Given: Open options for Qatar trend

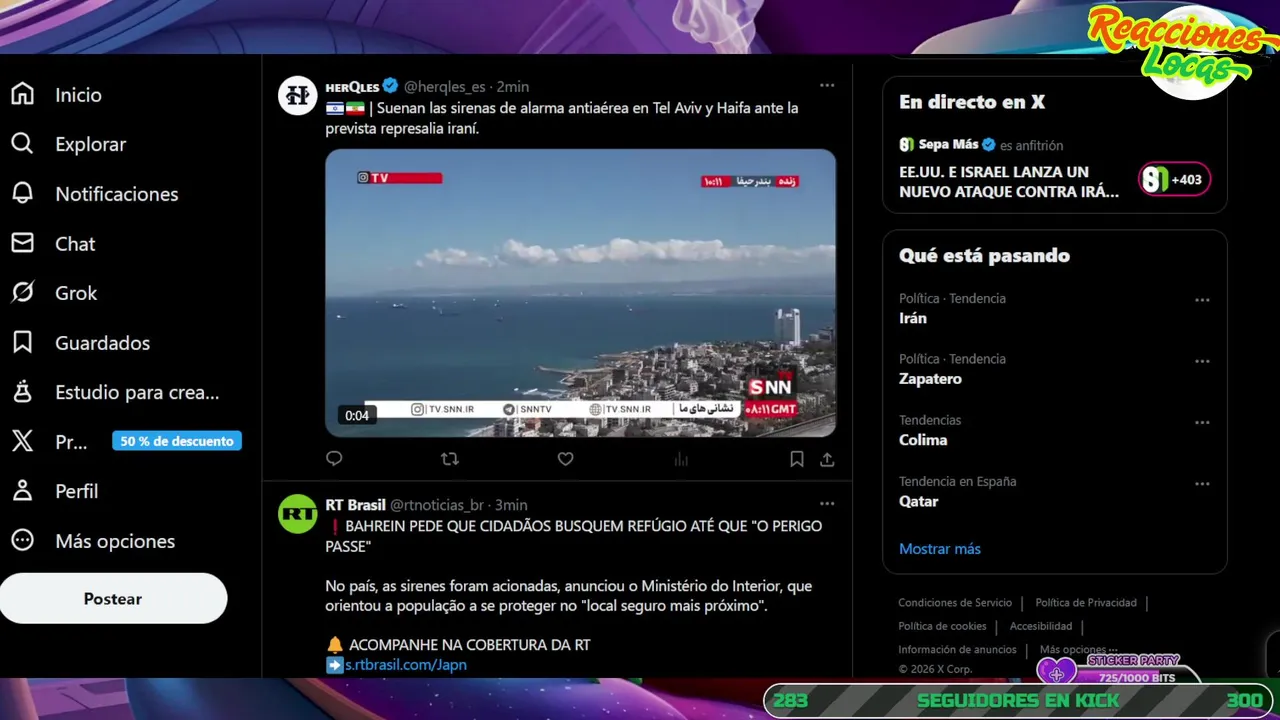Looking at the screenshot, I should tap(1202, 484).
